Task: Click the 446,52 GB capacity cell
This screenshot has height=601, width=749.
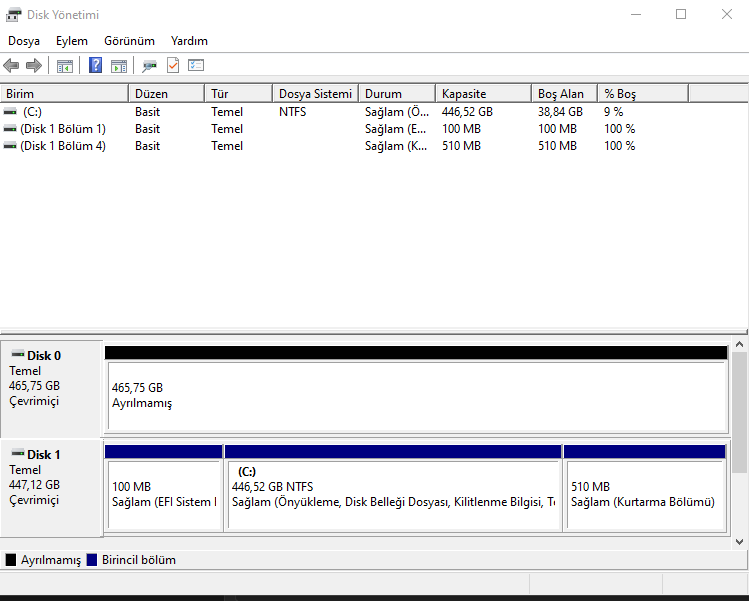Action: 467,112
